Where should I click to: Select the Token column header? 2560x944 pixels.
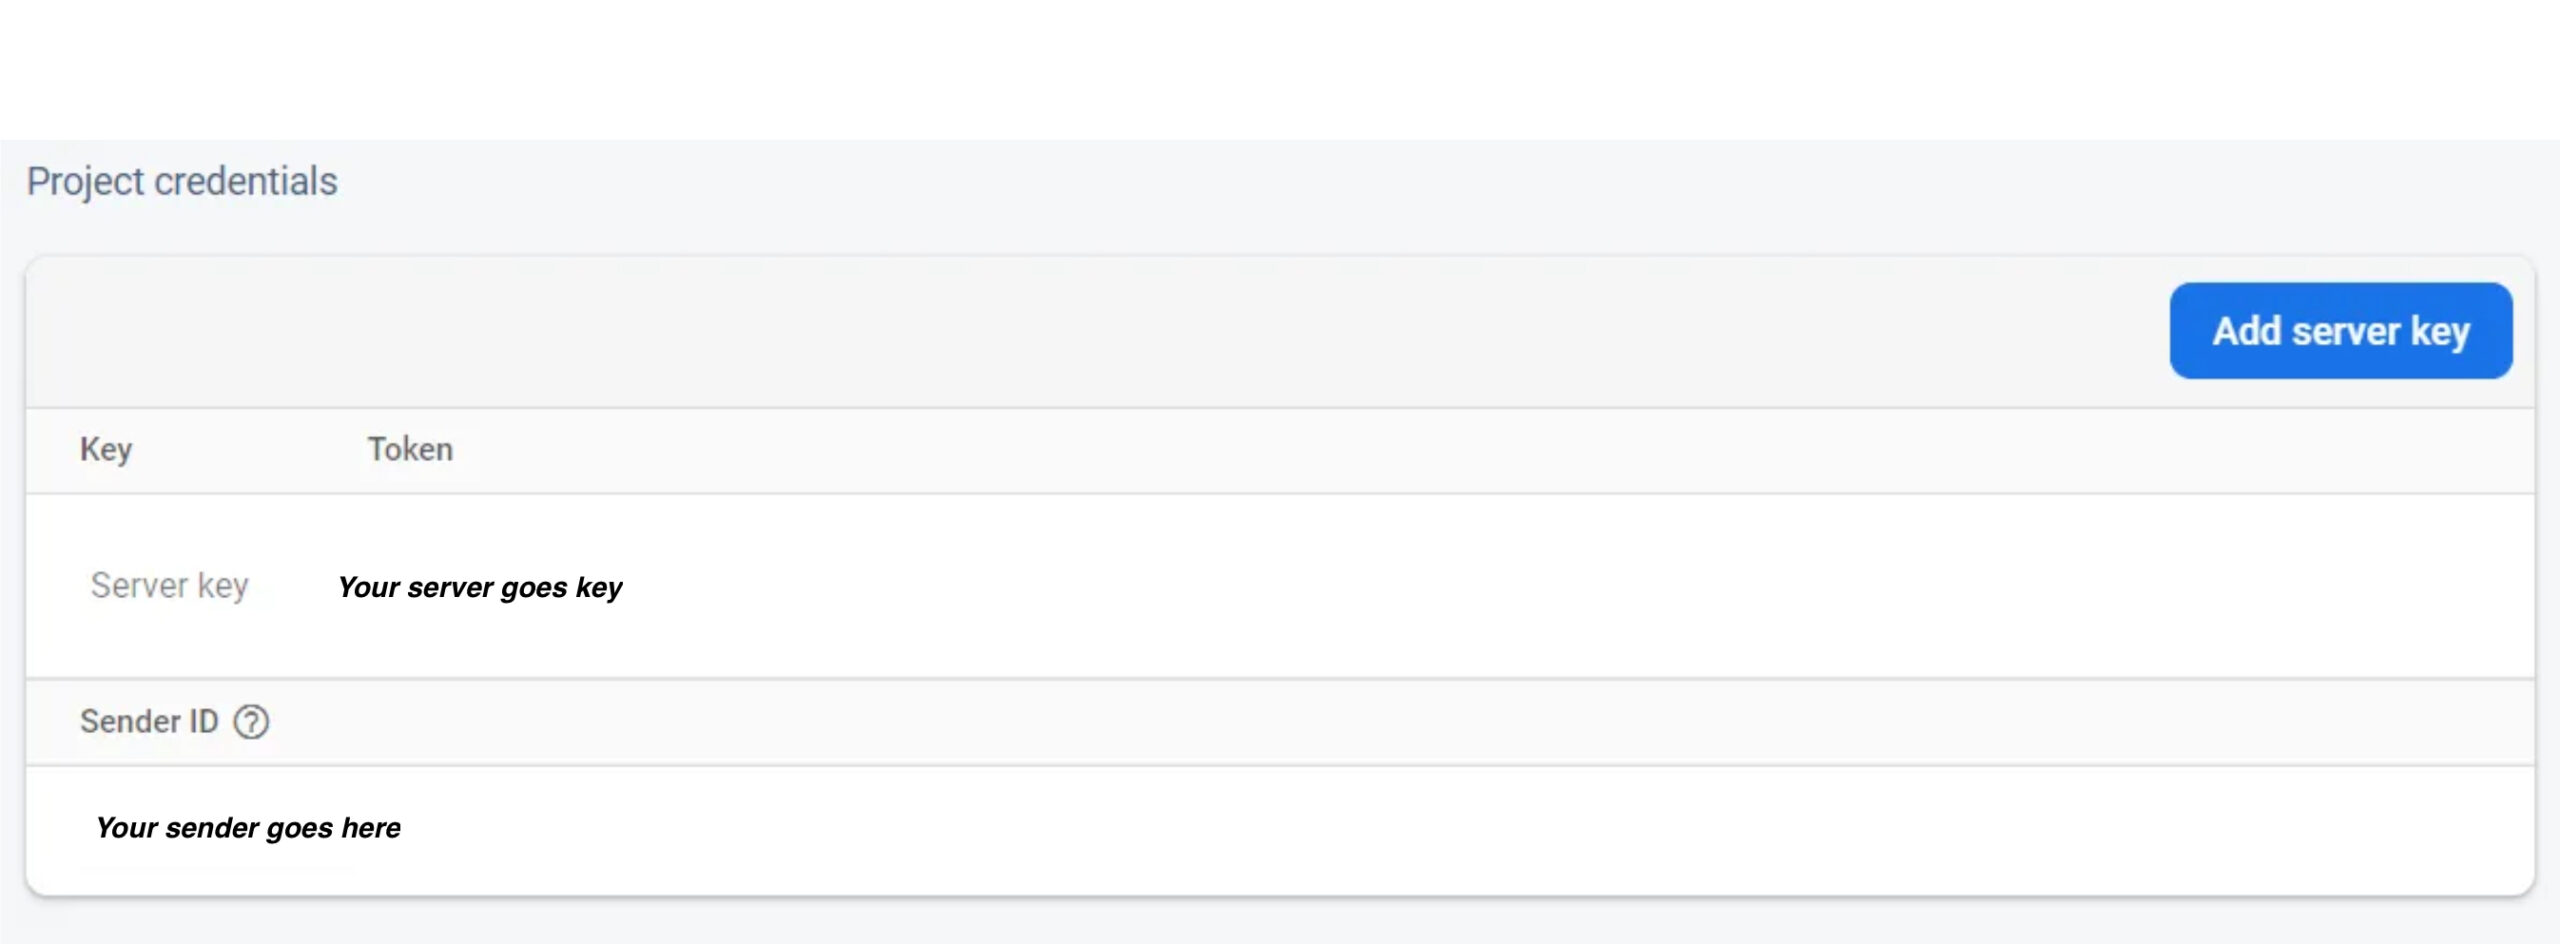pos(410,449)
